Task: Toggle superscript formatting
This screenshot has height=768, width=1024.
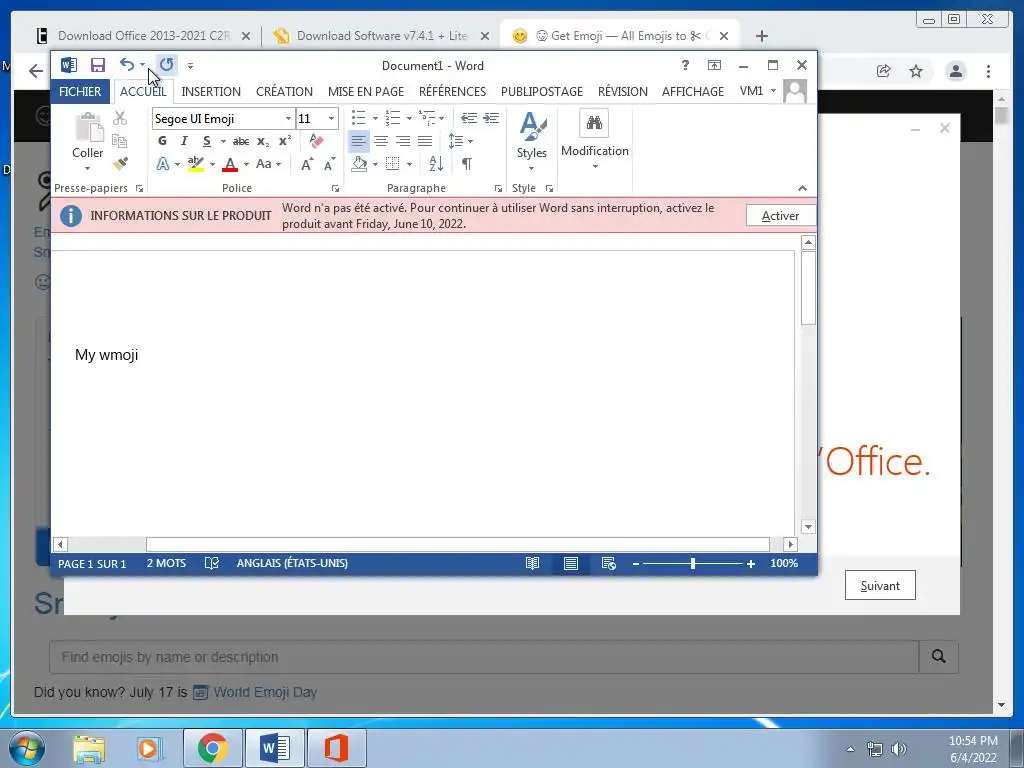Action: [285, 141]
